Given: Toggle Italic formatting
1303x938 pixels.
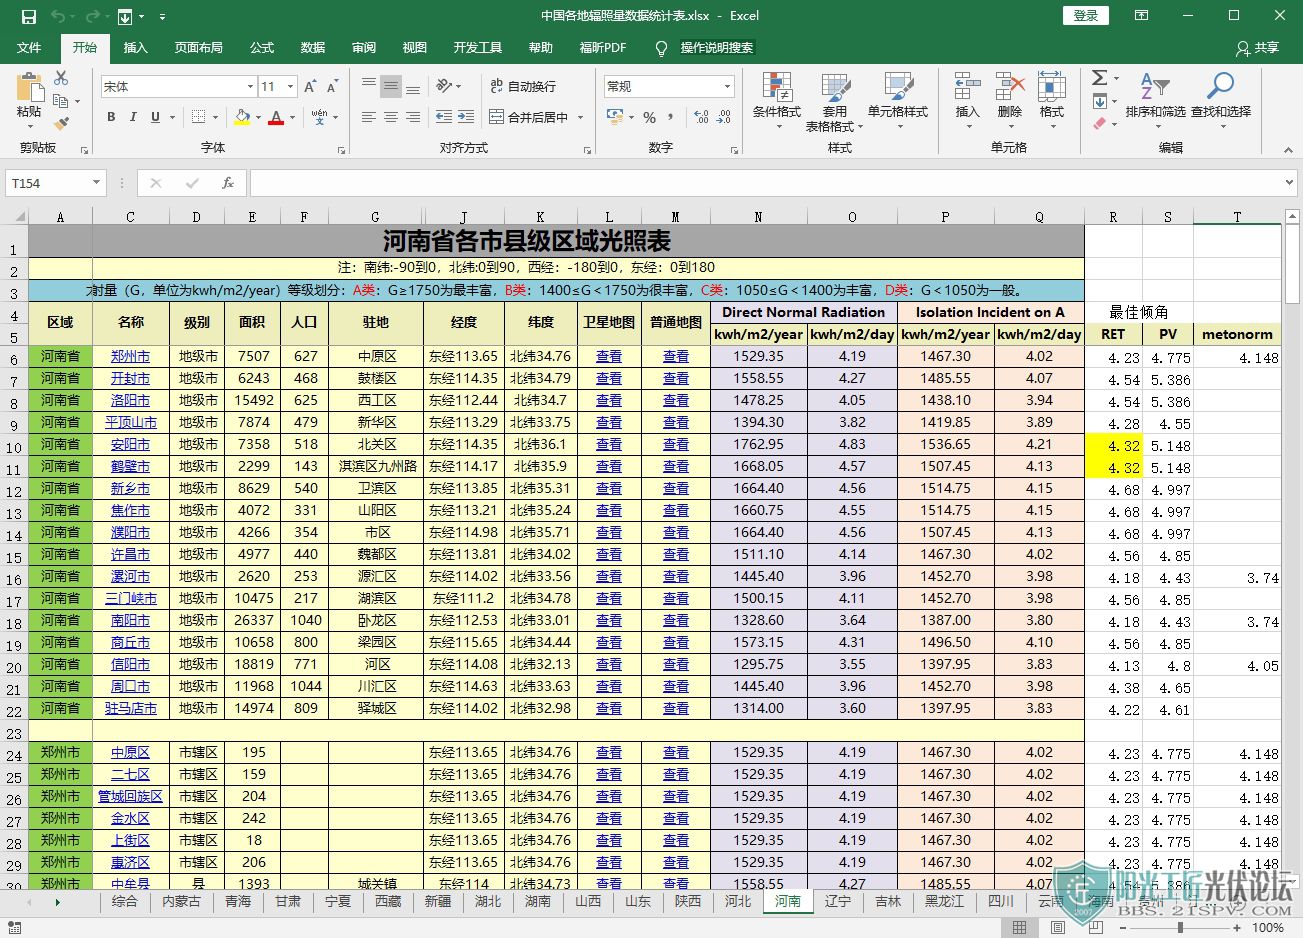Looking at the screenshot, I should pyautogui.click(x=133, y=117).
